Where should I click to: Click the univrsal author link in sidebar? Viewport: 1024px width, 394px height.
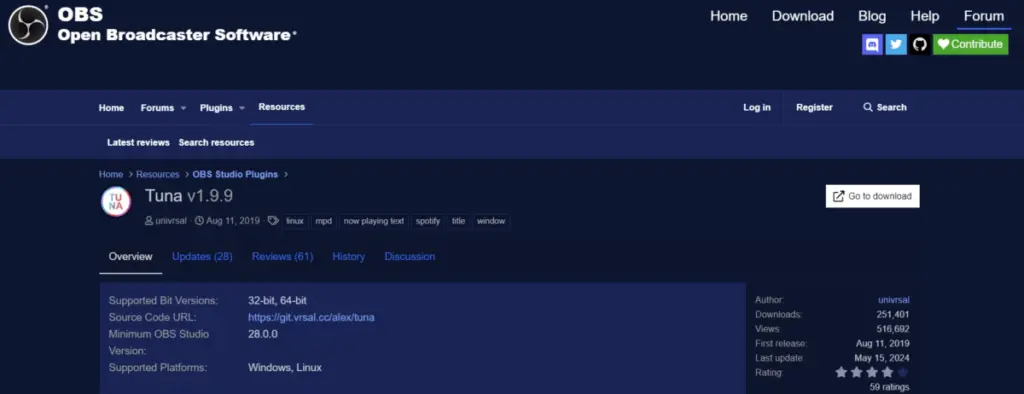click(x=894, y=300)
